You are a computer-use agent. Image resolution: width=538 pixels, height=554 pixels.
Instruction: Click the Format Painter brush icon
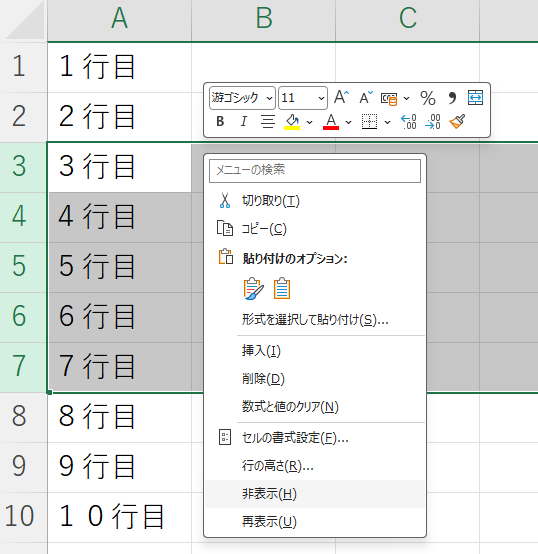[457, 122]
